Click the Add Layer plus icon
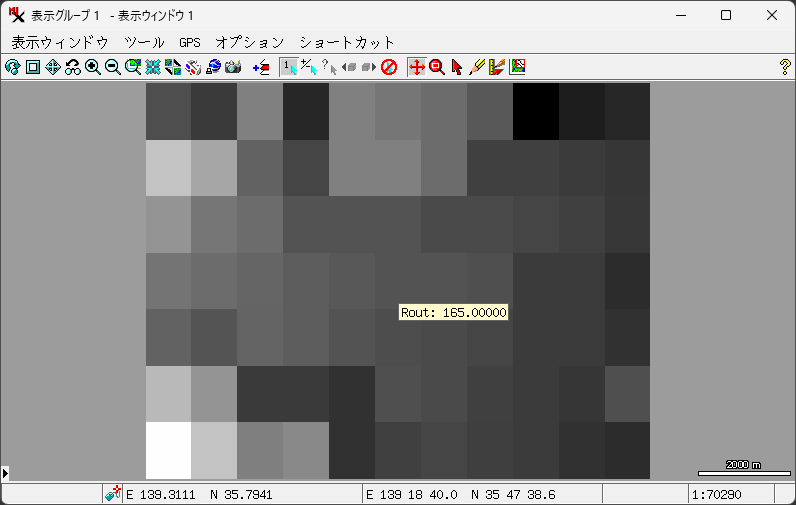This screenshot has height=505, width=796. [x=261, y=67]
